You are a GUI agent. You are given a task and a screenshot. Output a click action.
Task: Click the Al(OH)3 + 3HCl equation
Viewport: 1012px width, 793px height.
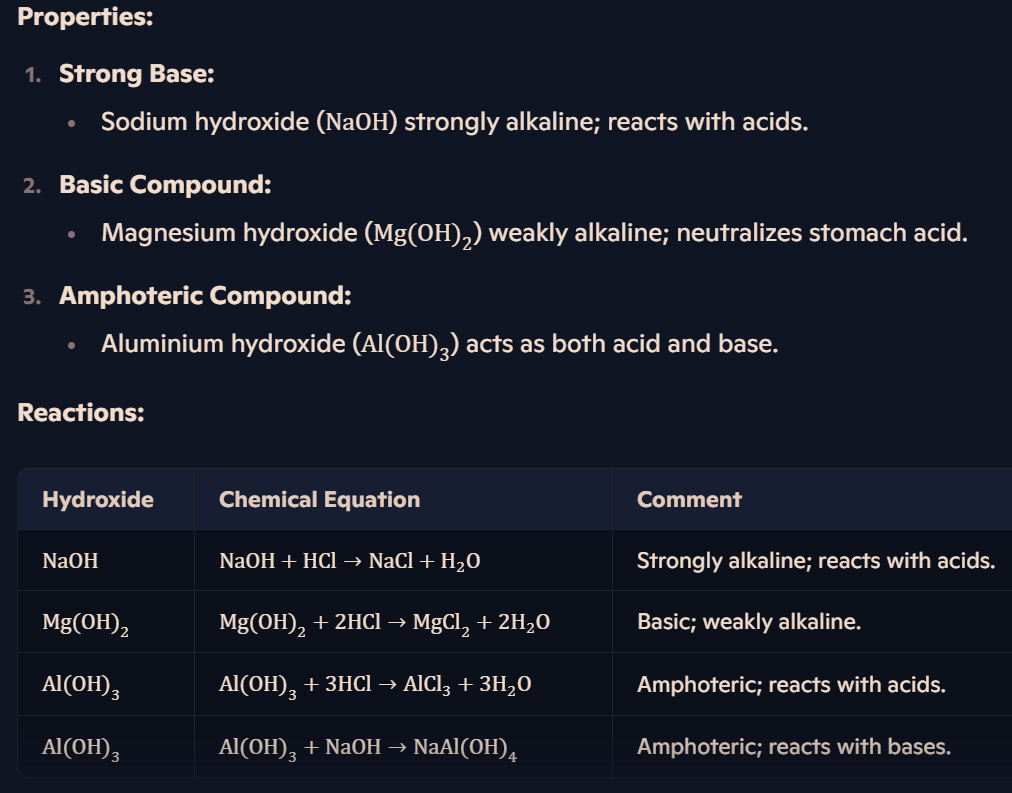tap(375, 685)
